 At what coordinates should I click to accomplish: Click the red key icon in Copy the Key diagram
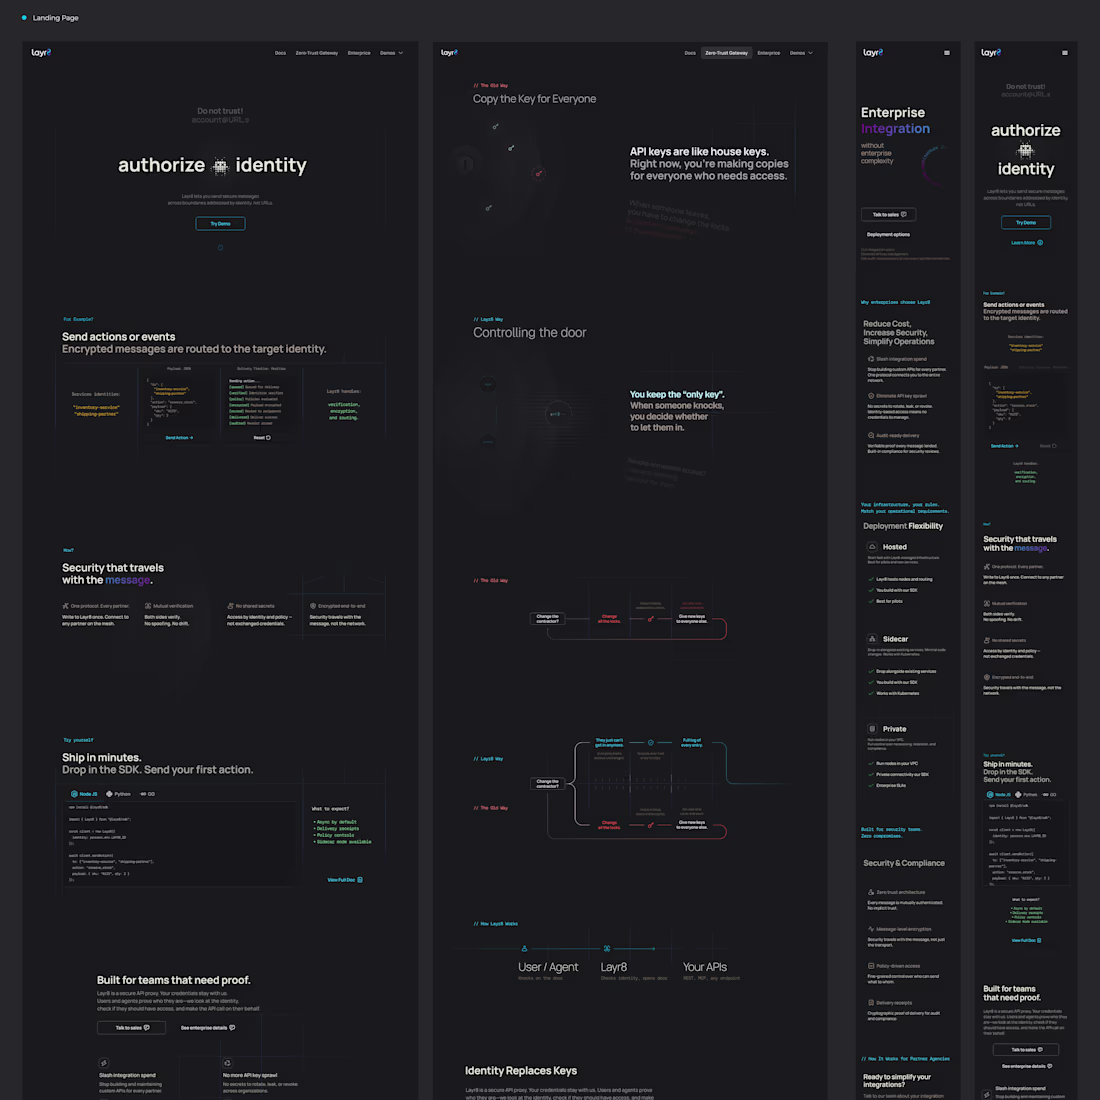point(538,173)
